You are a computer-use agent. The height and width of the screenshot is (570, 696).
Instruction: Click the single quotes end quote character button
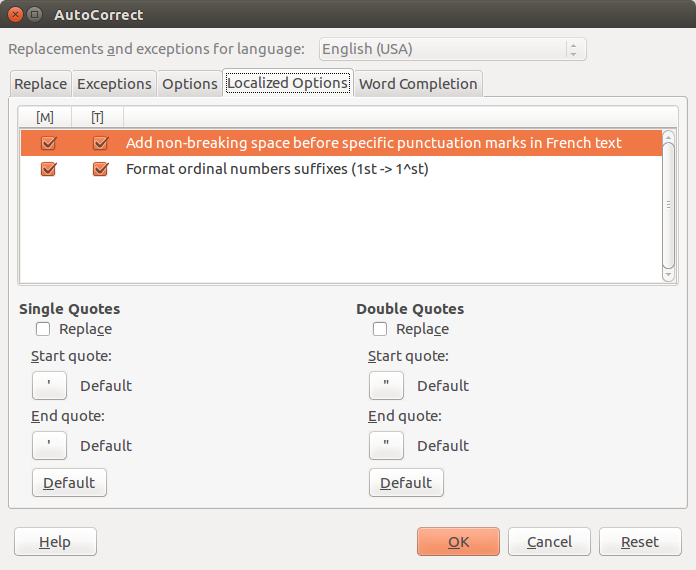(x=49, y=446)
